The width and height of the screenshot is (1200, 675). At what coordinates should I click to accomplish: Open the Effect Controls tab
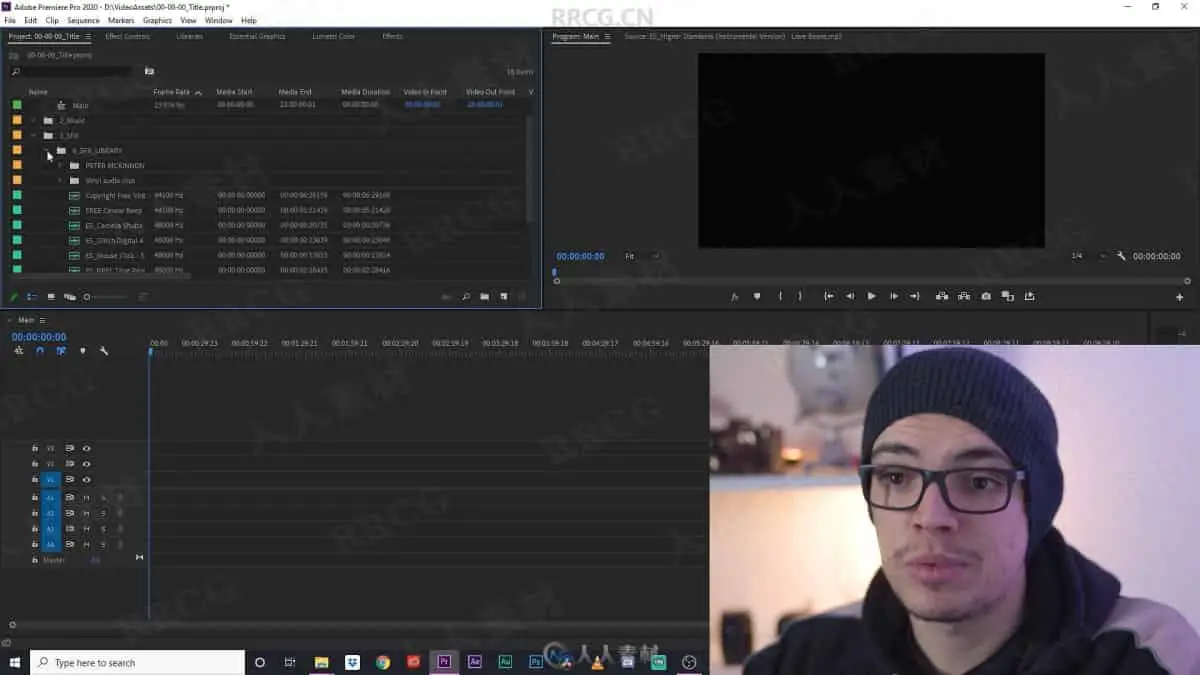127,36
